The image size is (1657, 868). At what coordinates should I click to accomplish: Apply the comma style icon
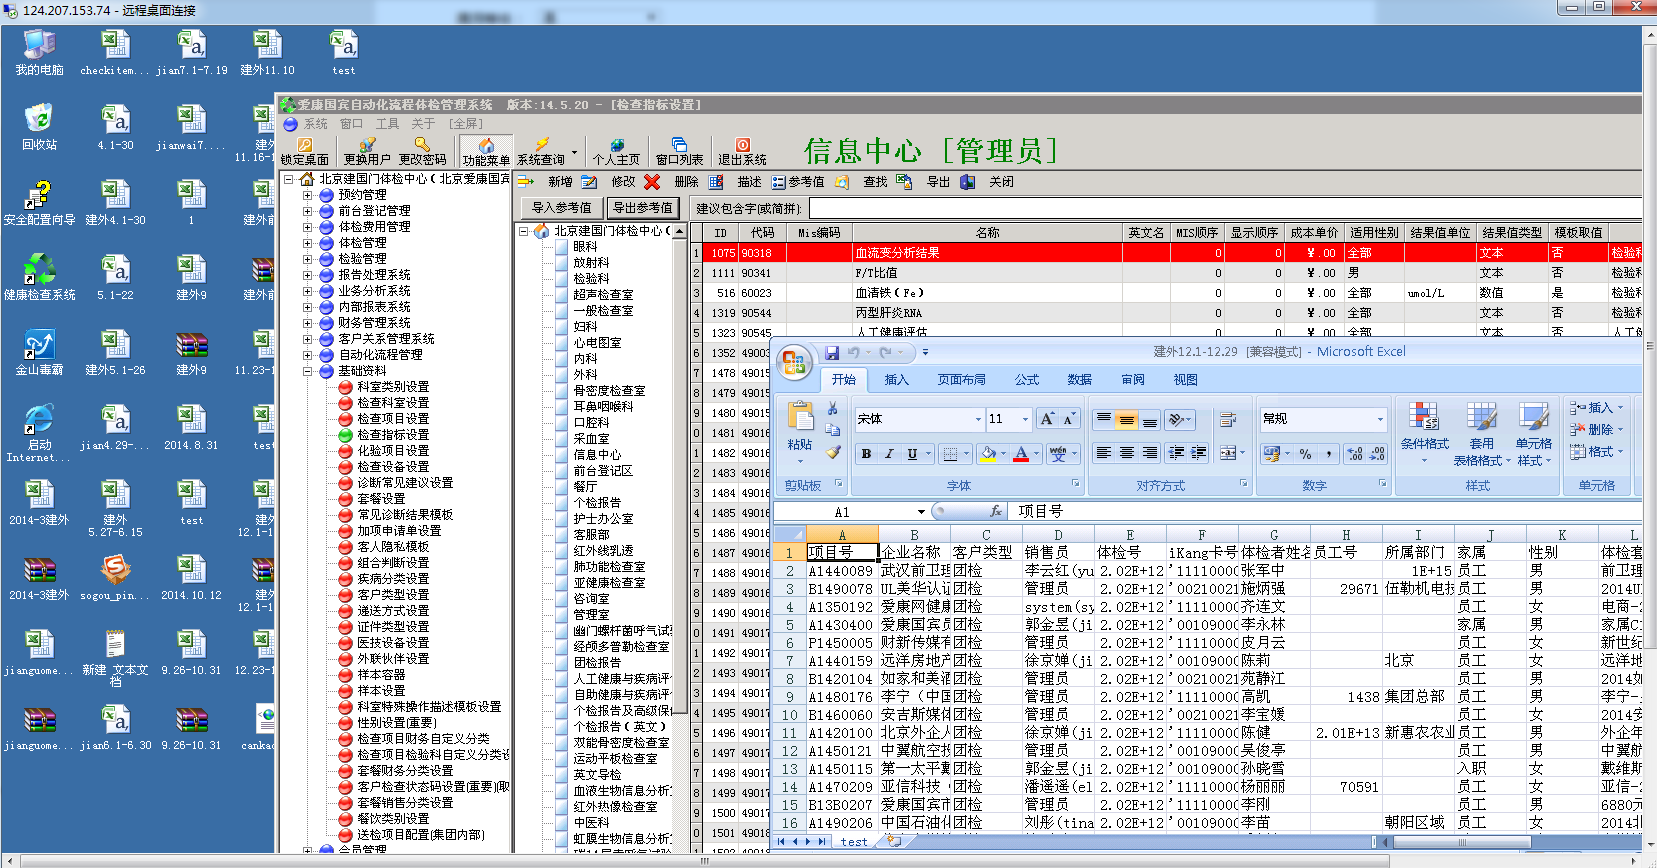click(x=1329, y=454)
